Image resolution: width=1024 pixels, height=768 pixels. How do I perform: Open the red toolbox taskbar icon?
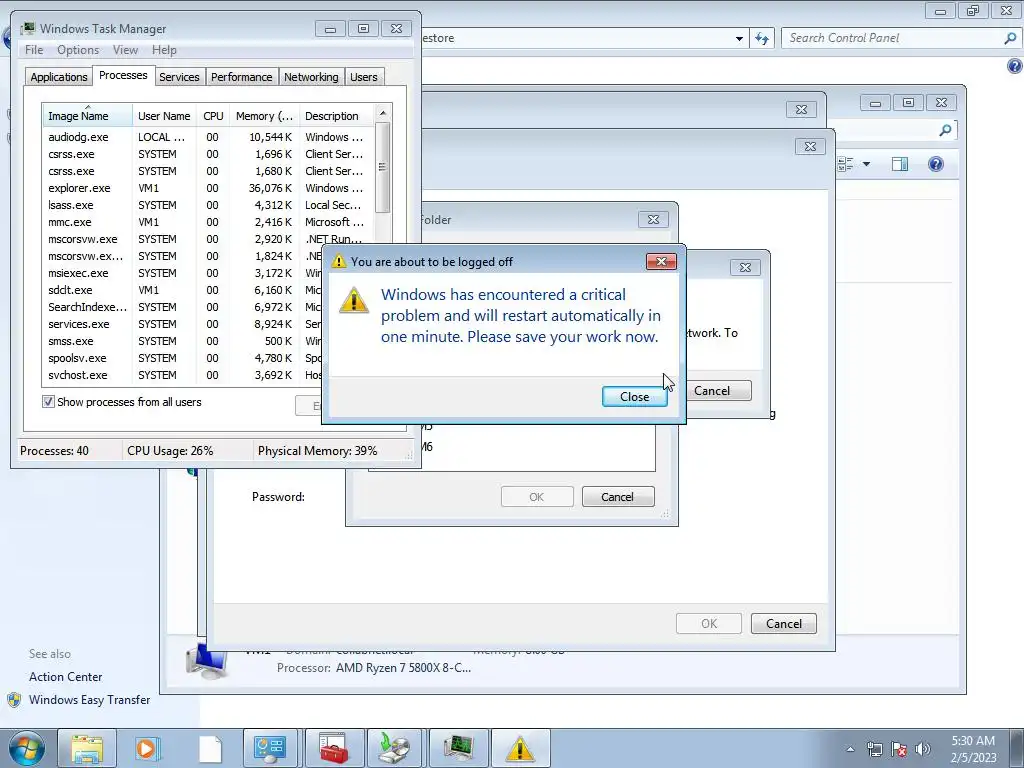333,748
